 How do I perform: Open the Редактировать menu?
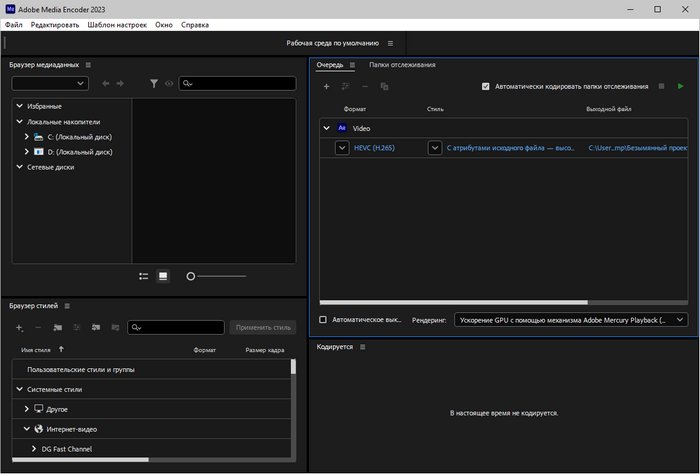click(55, 25)
